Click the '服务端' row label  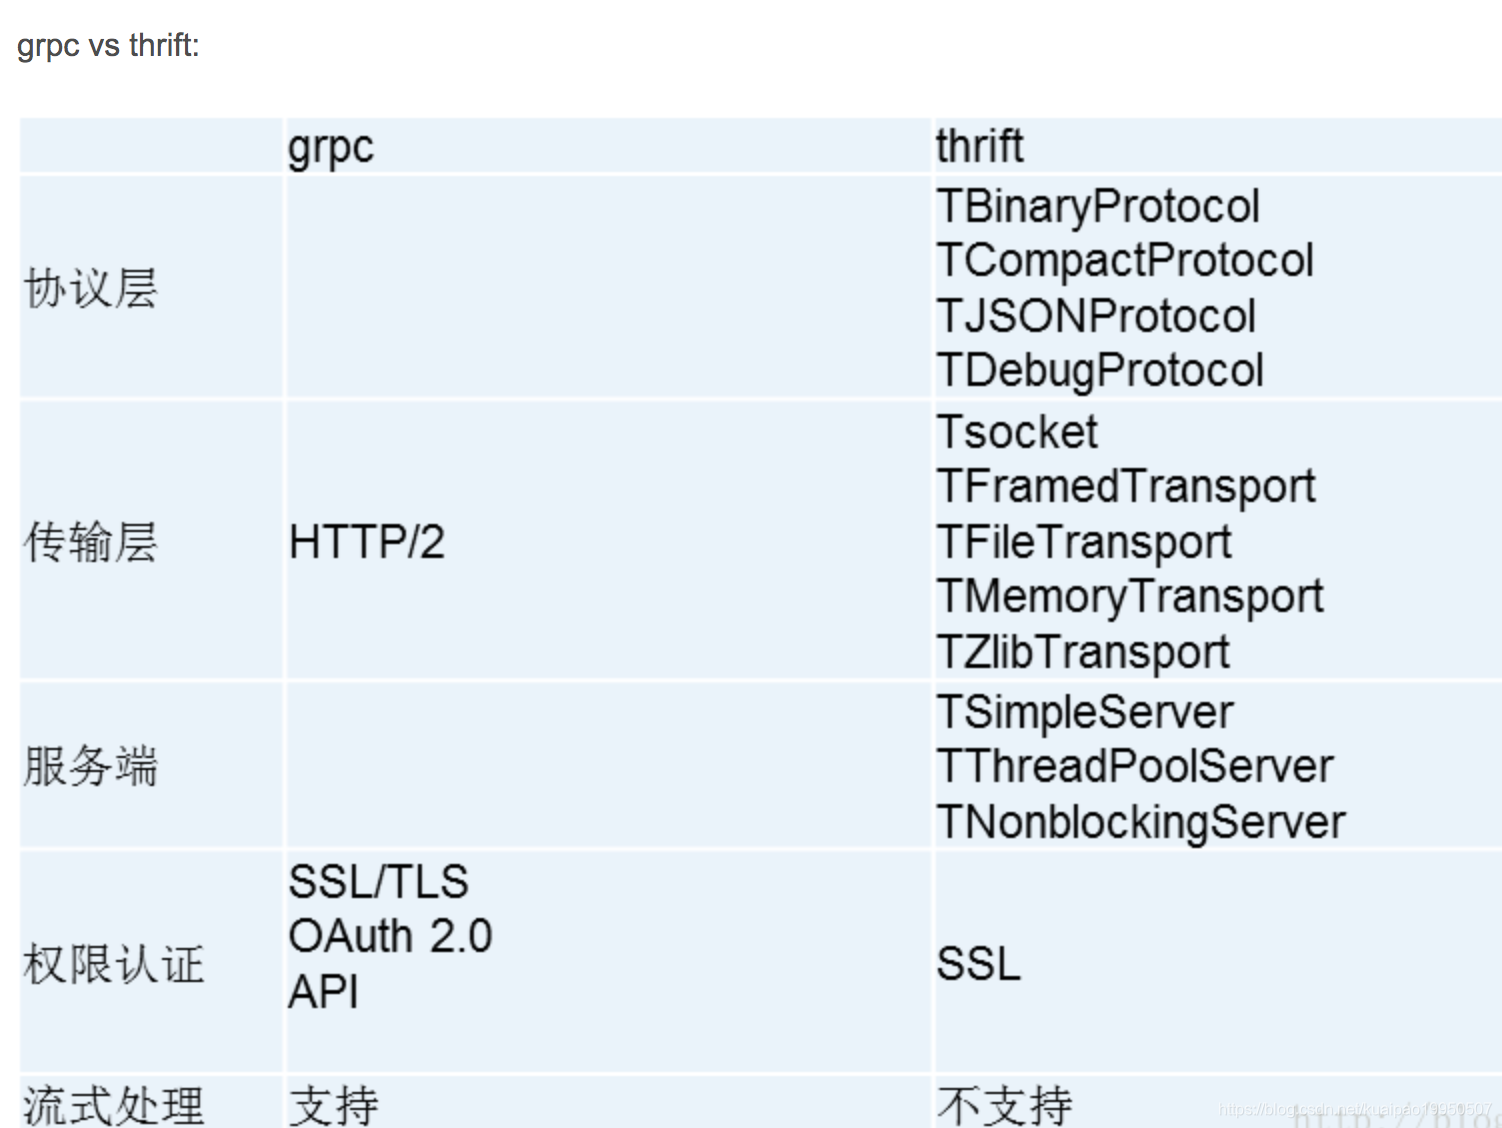[91, 766]
